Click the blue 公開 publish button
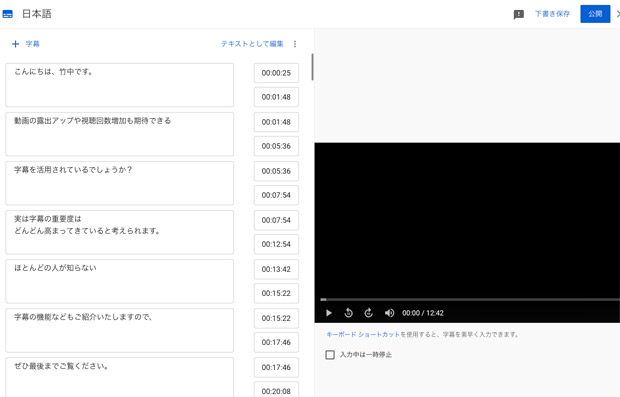The image size is (620, 397). (x=595, y=14)
